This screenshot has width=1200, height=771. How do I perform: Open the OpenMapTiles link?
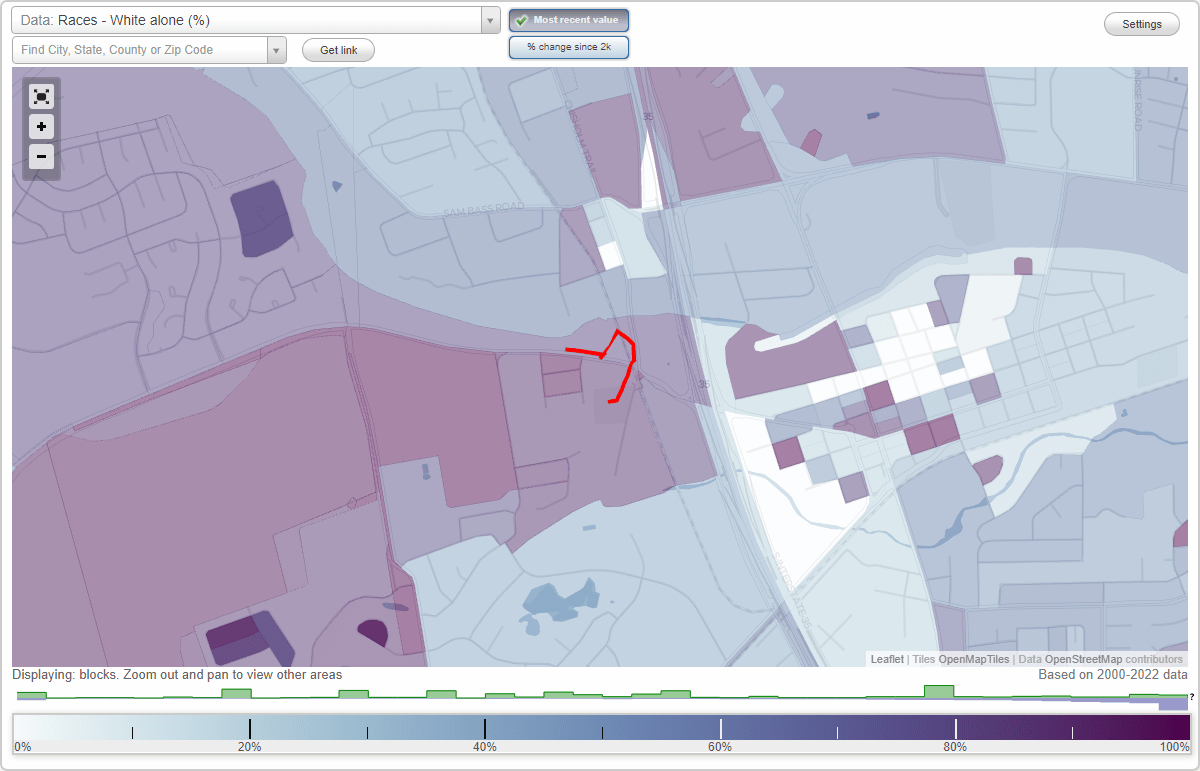[974, 659]
